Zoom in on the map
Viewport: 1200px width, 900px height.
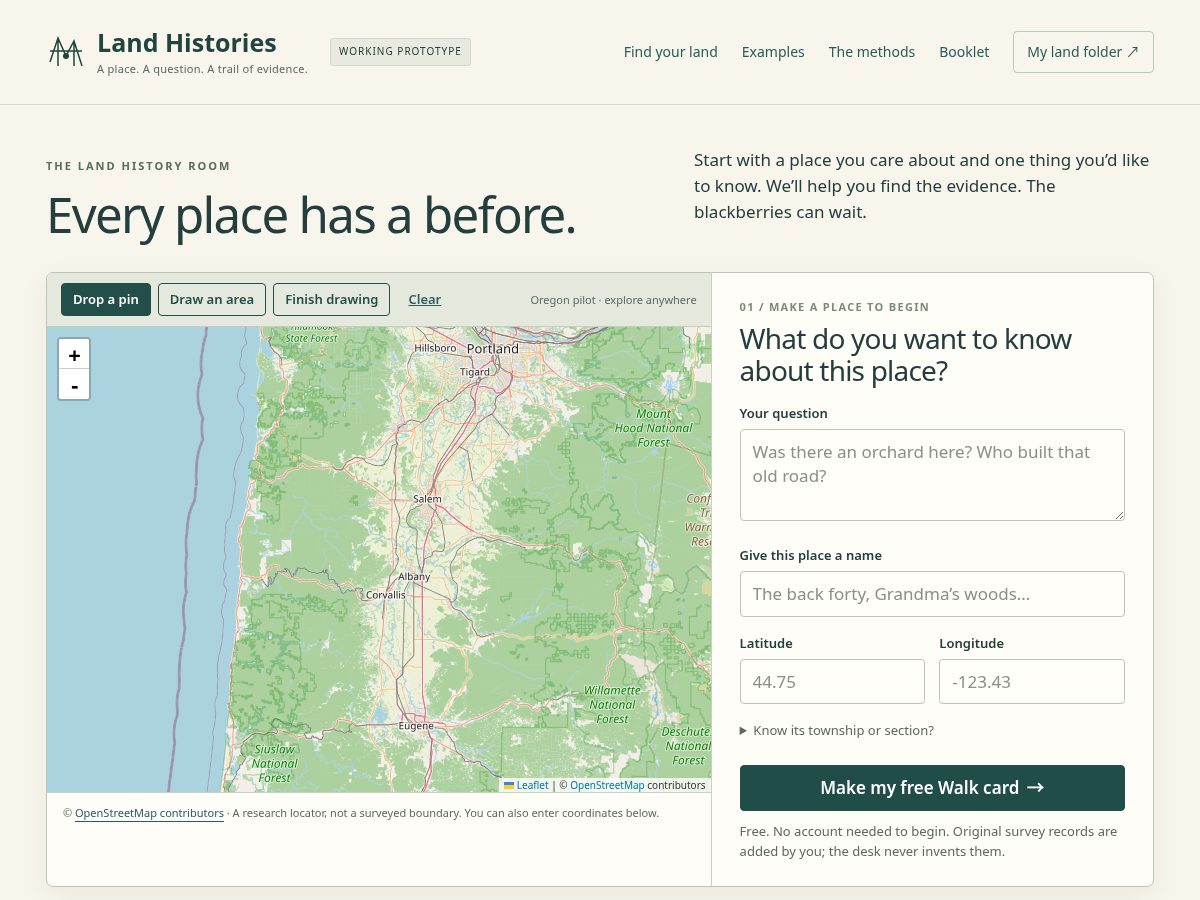[74, 354]
